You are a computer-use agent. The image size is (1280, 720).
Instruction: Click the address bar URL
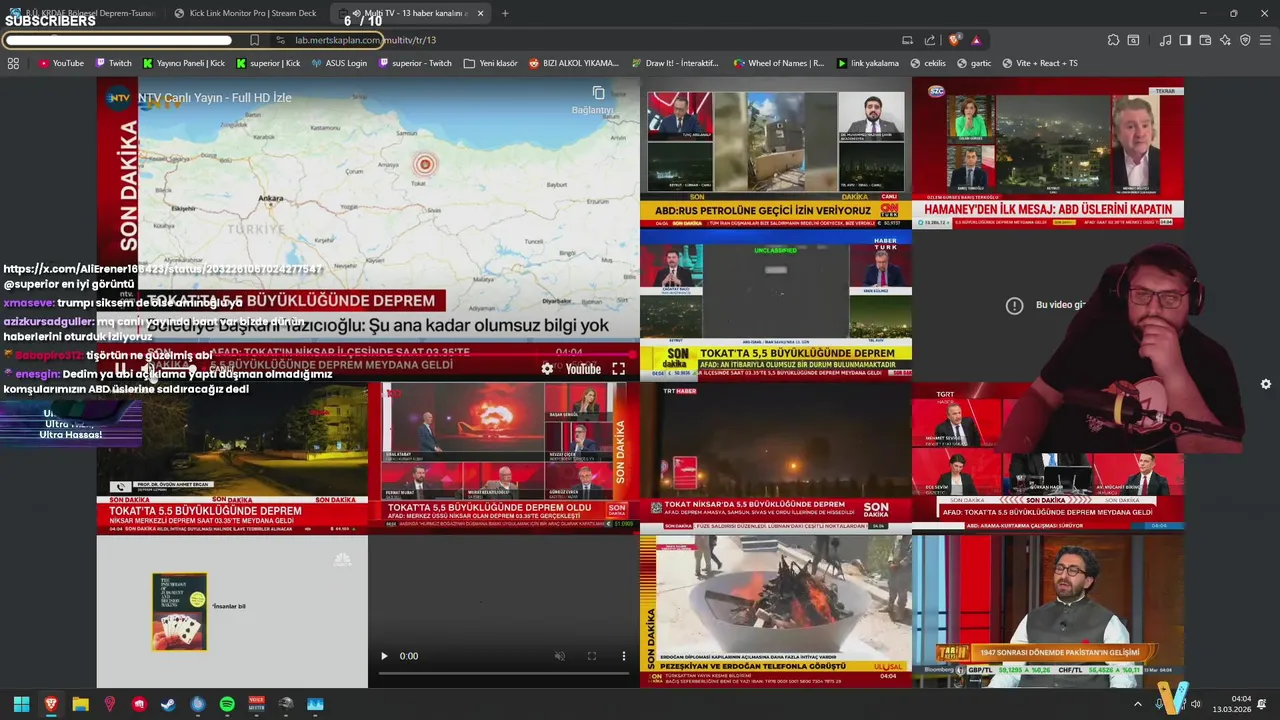(365, 40)
